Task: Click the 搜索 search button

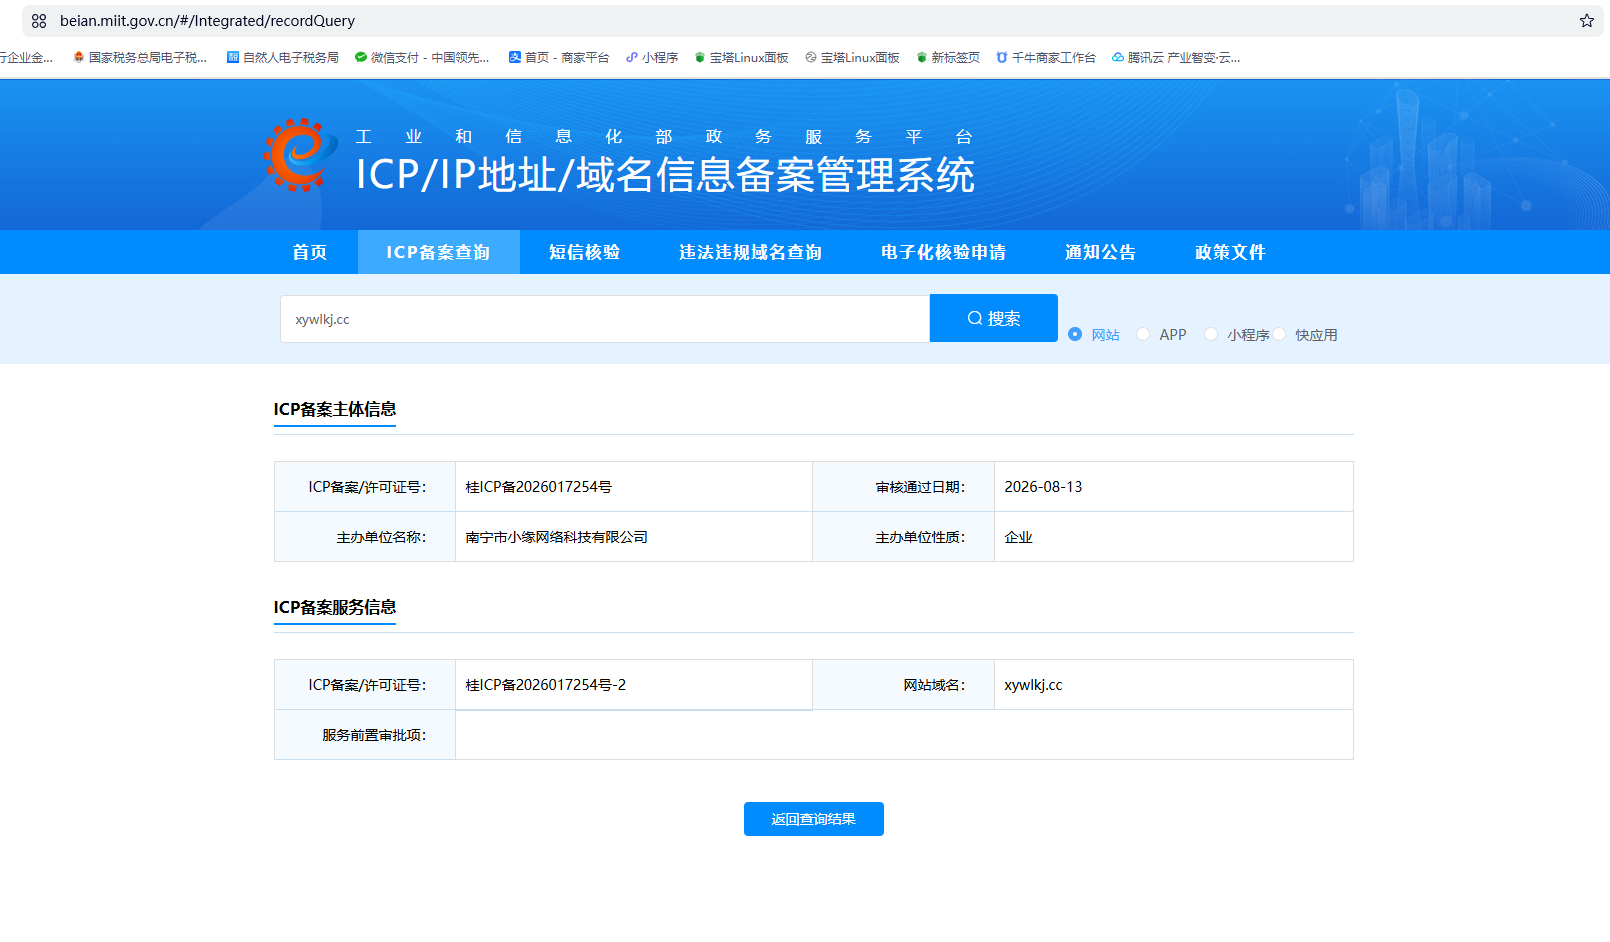Action: tap(994, 318)
